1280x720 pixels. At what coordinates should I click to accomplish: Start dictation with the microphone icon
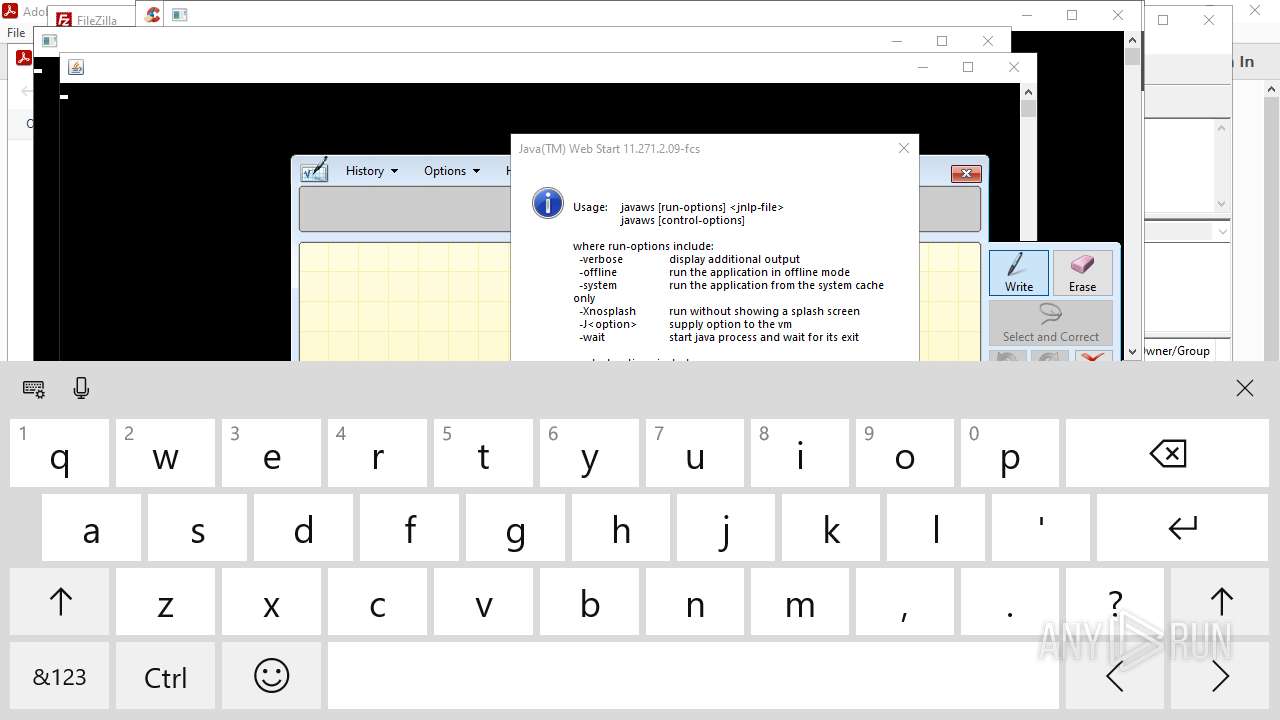tap(82, 389)
